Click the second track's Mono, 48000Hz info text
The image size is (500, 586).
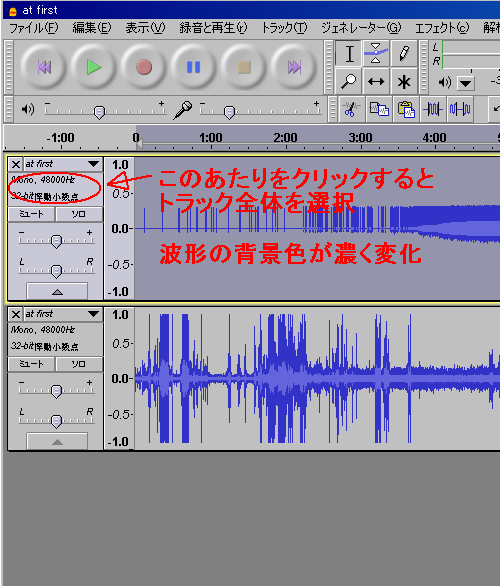click(x=43, y=330)
